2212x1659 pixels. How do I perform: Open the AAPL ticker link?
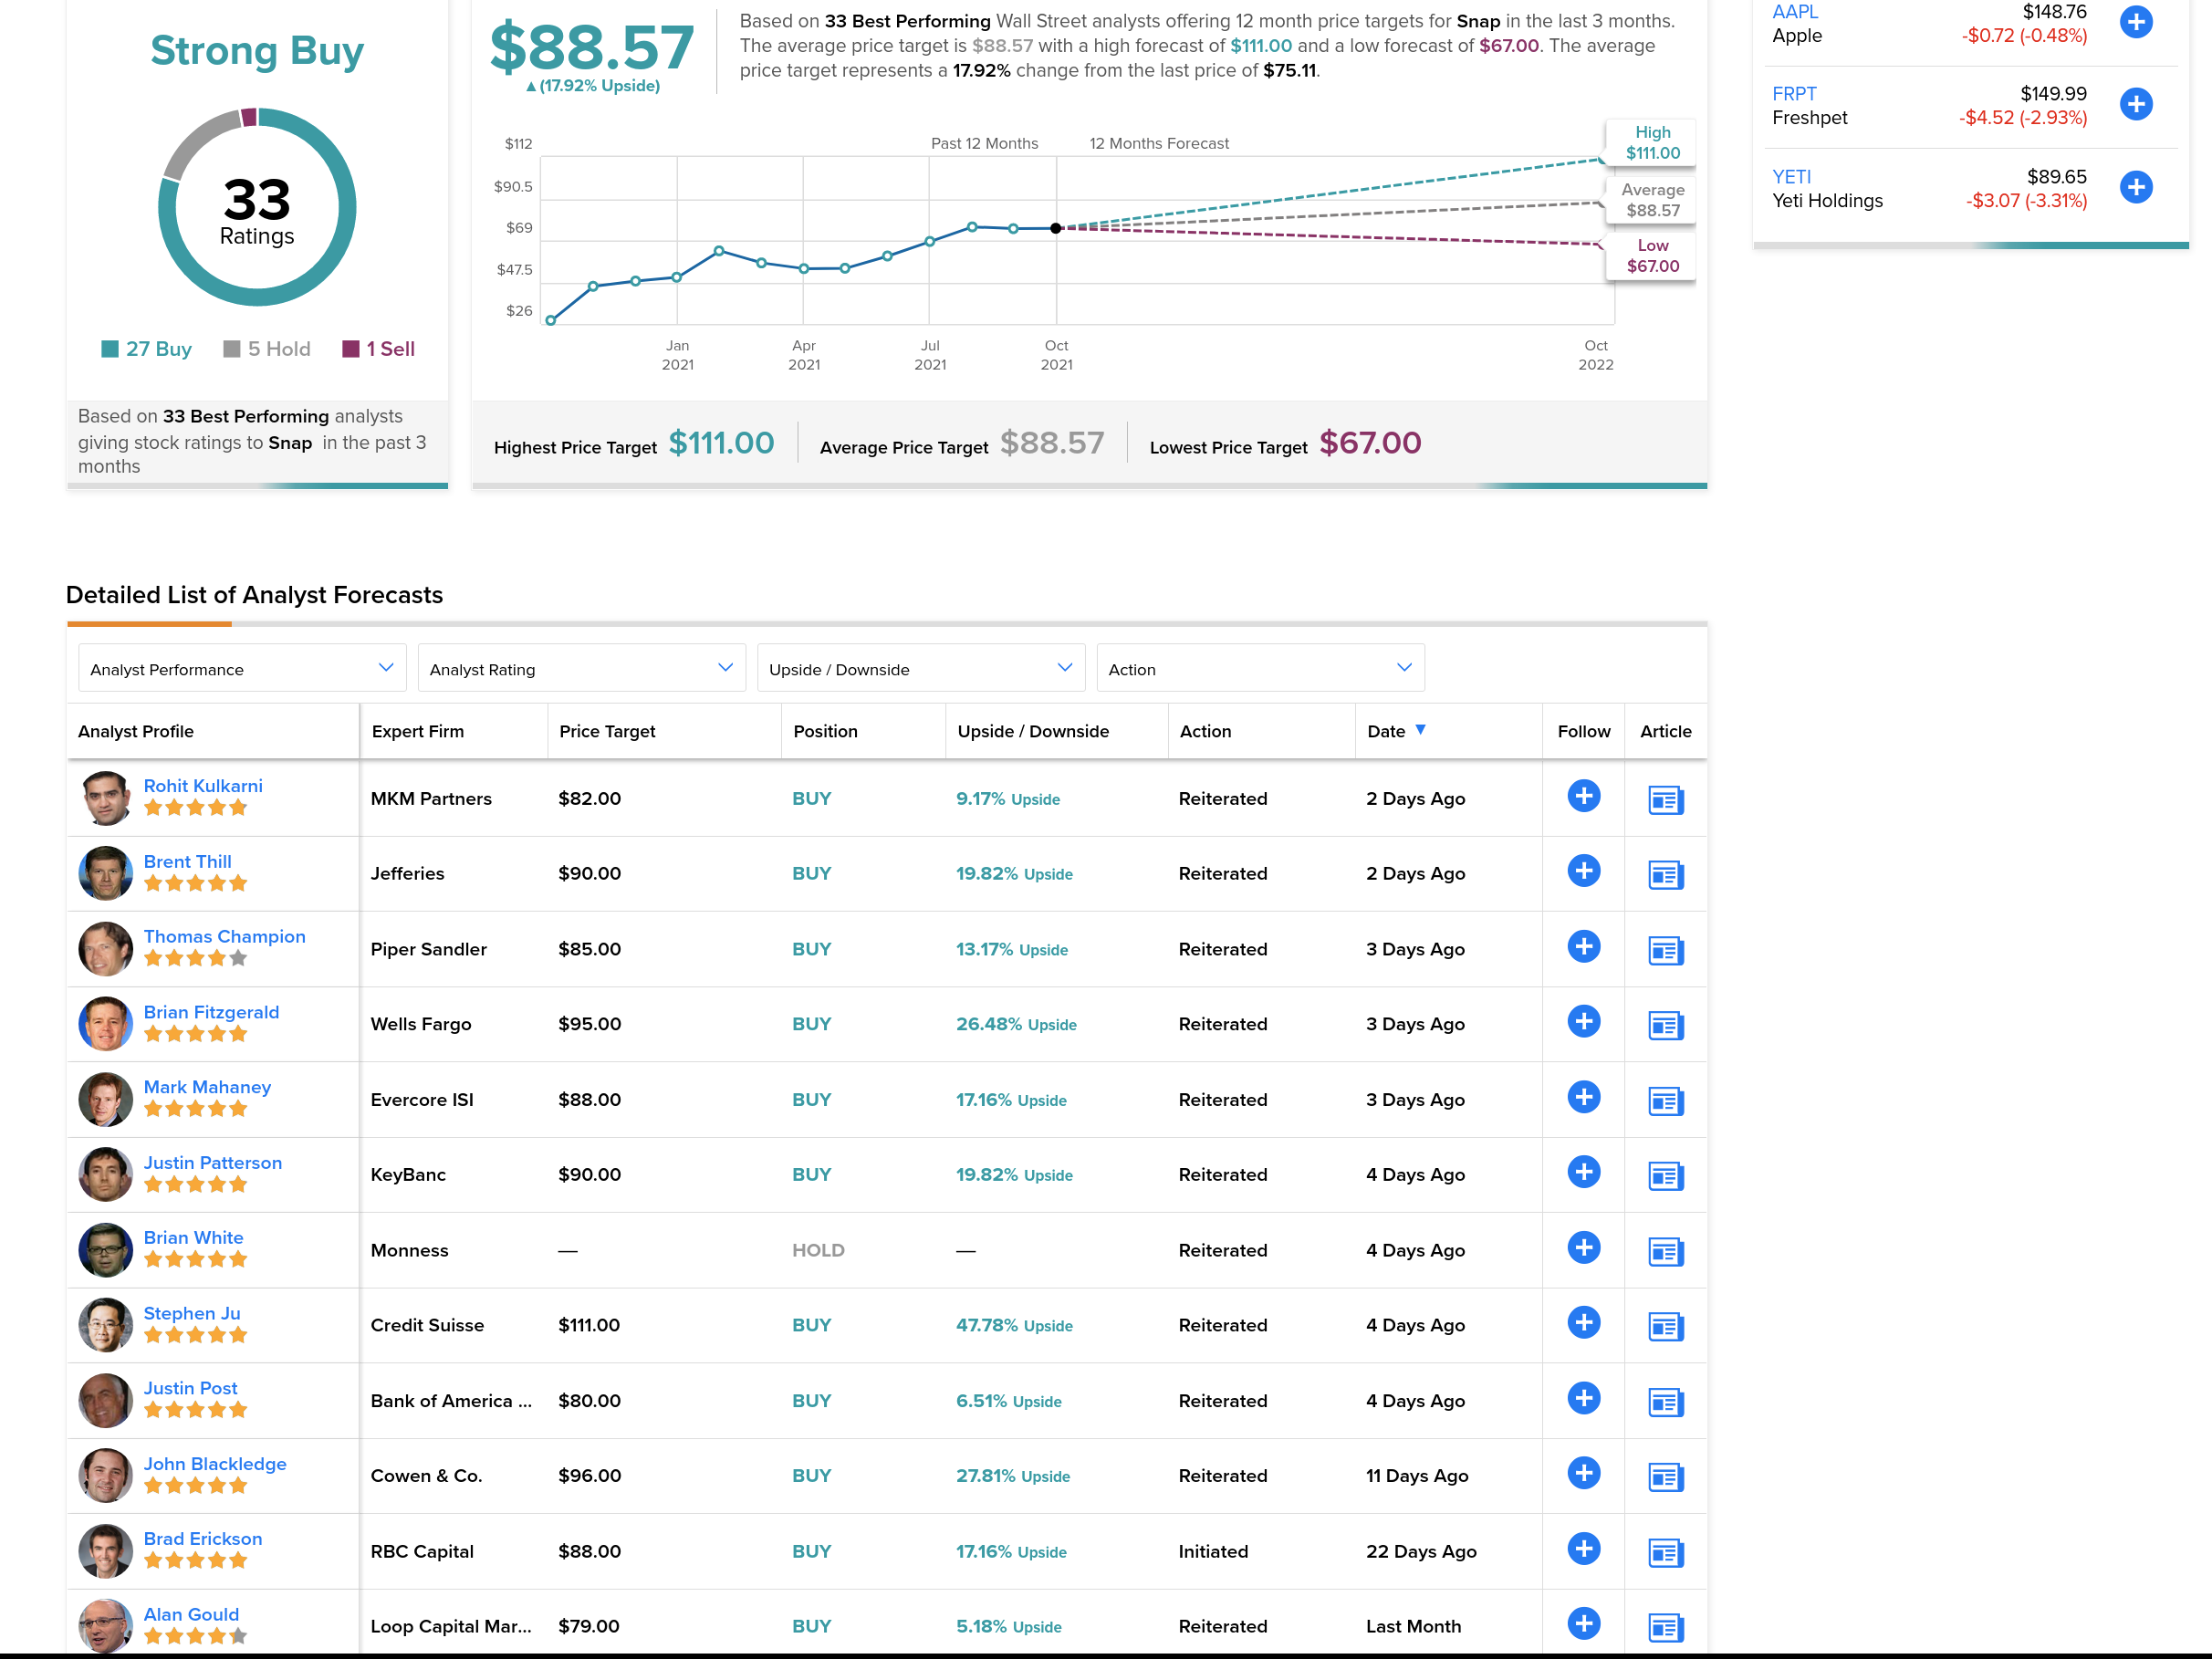1795,12
